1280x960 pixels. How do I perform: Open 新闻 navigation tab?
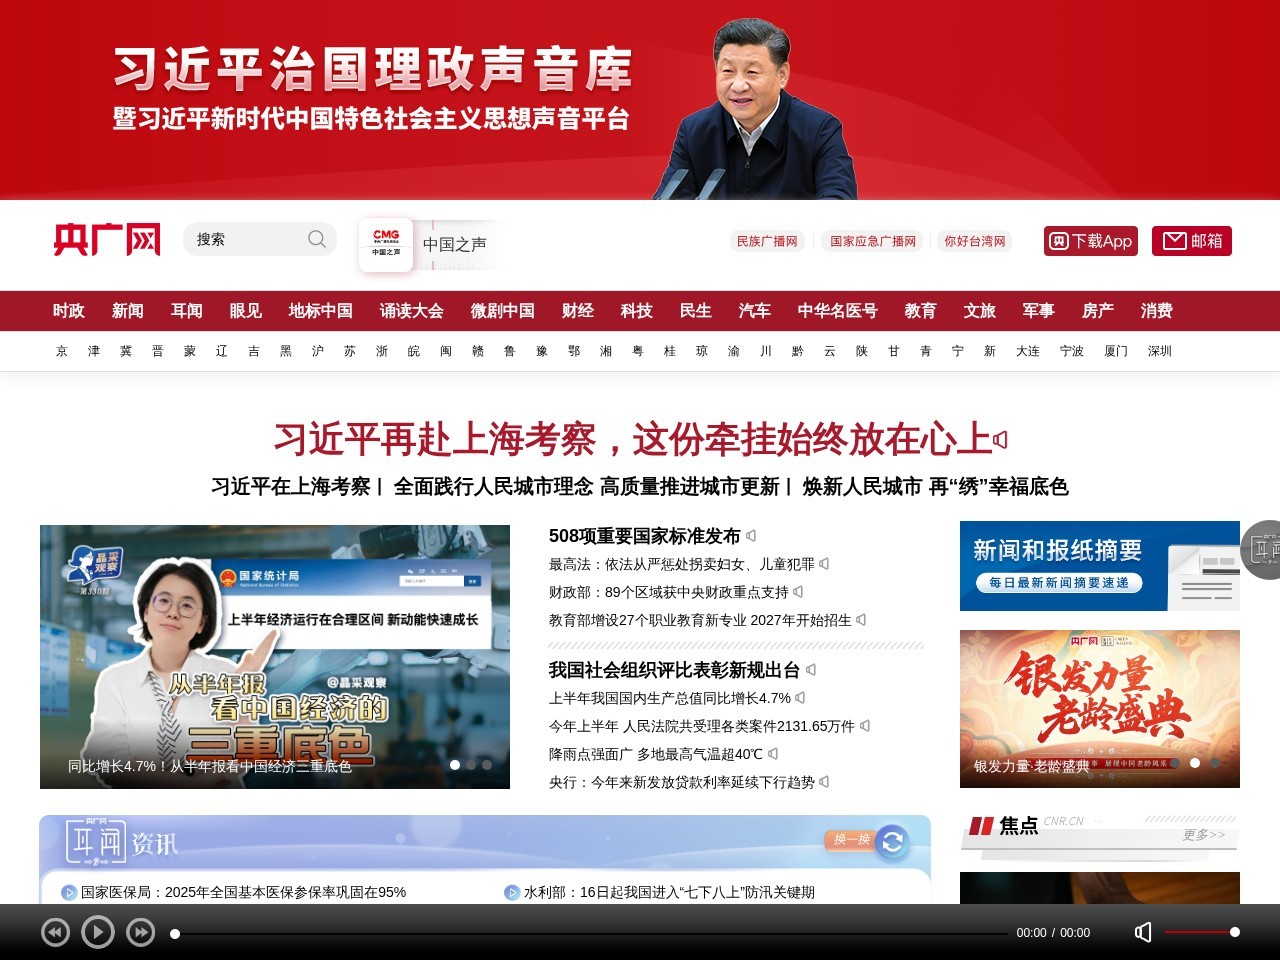pyautogui.click(x=128, y=311)
